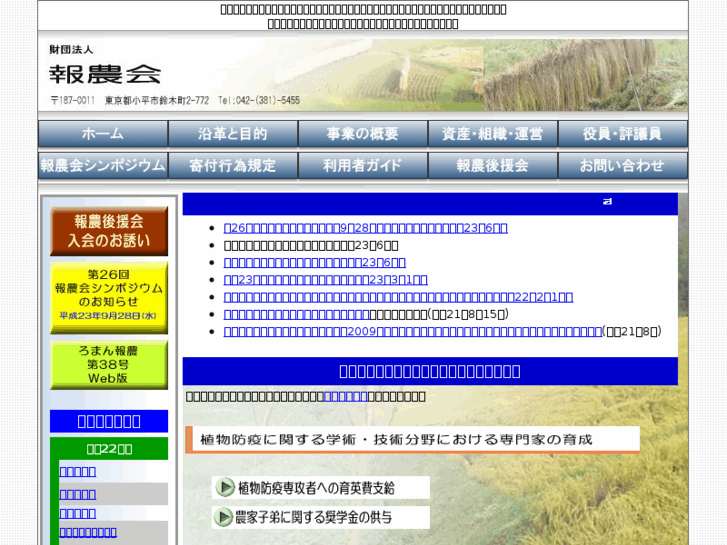Open first sidebar link under green 22 header

pos(77,472)
